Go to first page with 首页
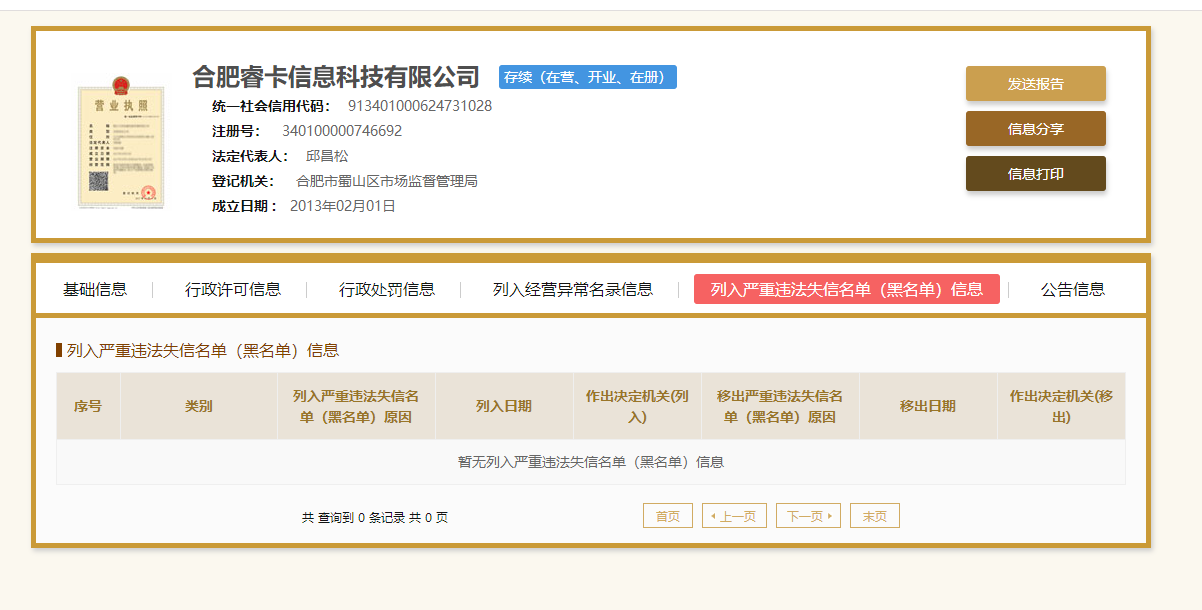This screenshot has width=1202, height=610. (668, 516)
